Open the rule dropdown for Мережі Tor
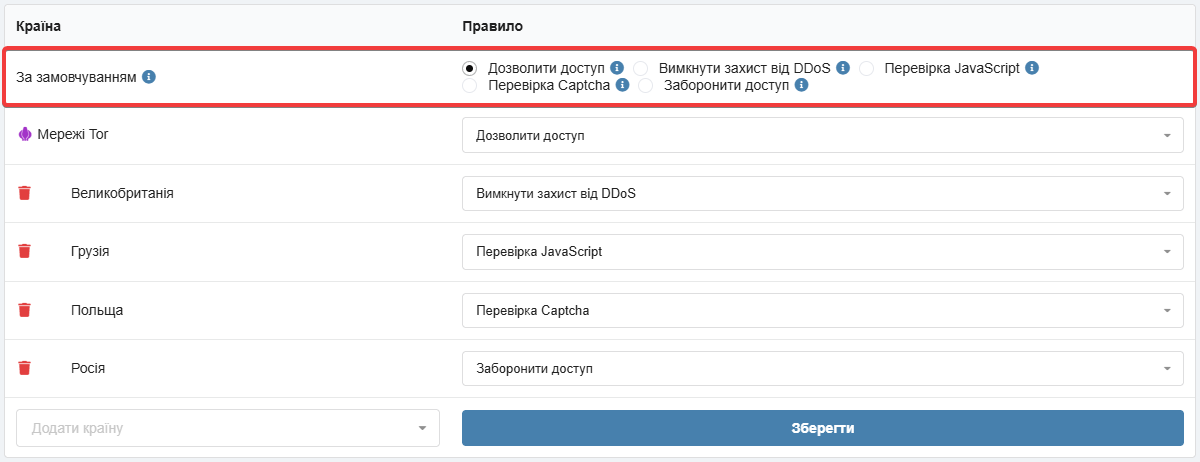The height and width of the screenshot is (462, 1200). 822,135
